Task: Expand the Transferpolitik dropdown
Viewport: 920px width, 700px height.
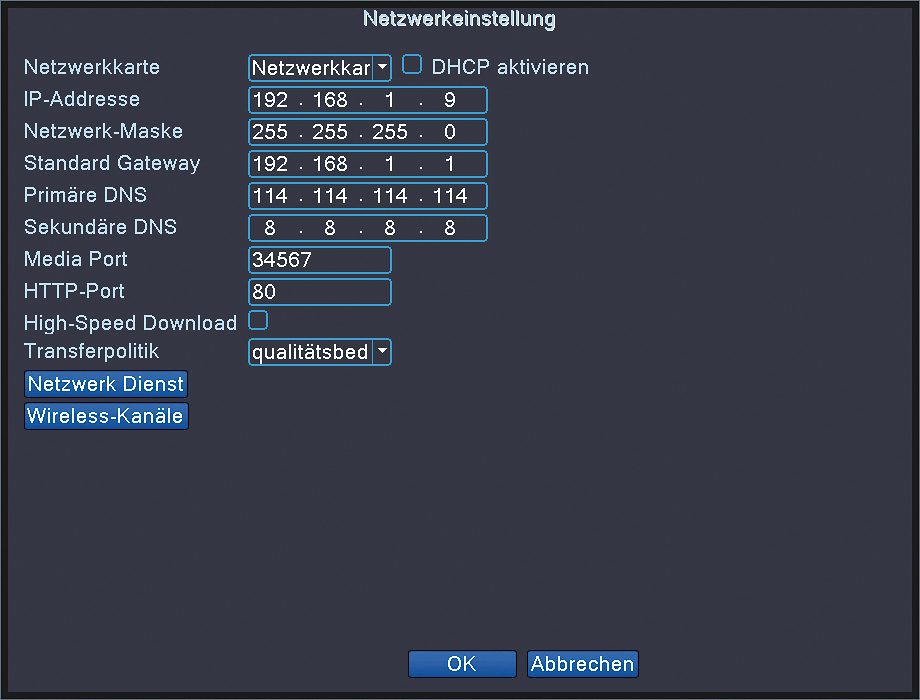Action: click(x=381, y=352)
